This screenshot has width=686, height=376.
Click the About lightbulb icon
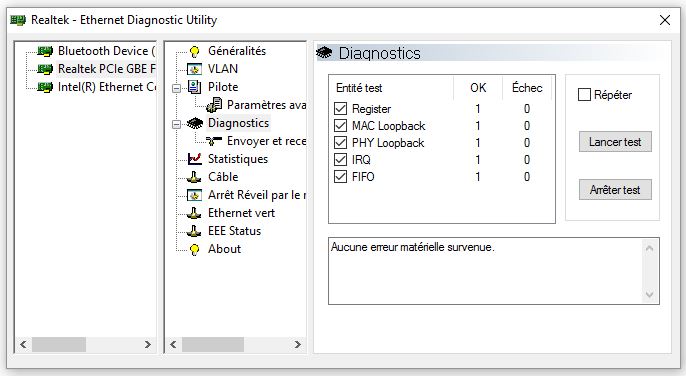click(x=194, y=249)
